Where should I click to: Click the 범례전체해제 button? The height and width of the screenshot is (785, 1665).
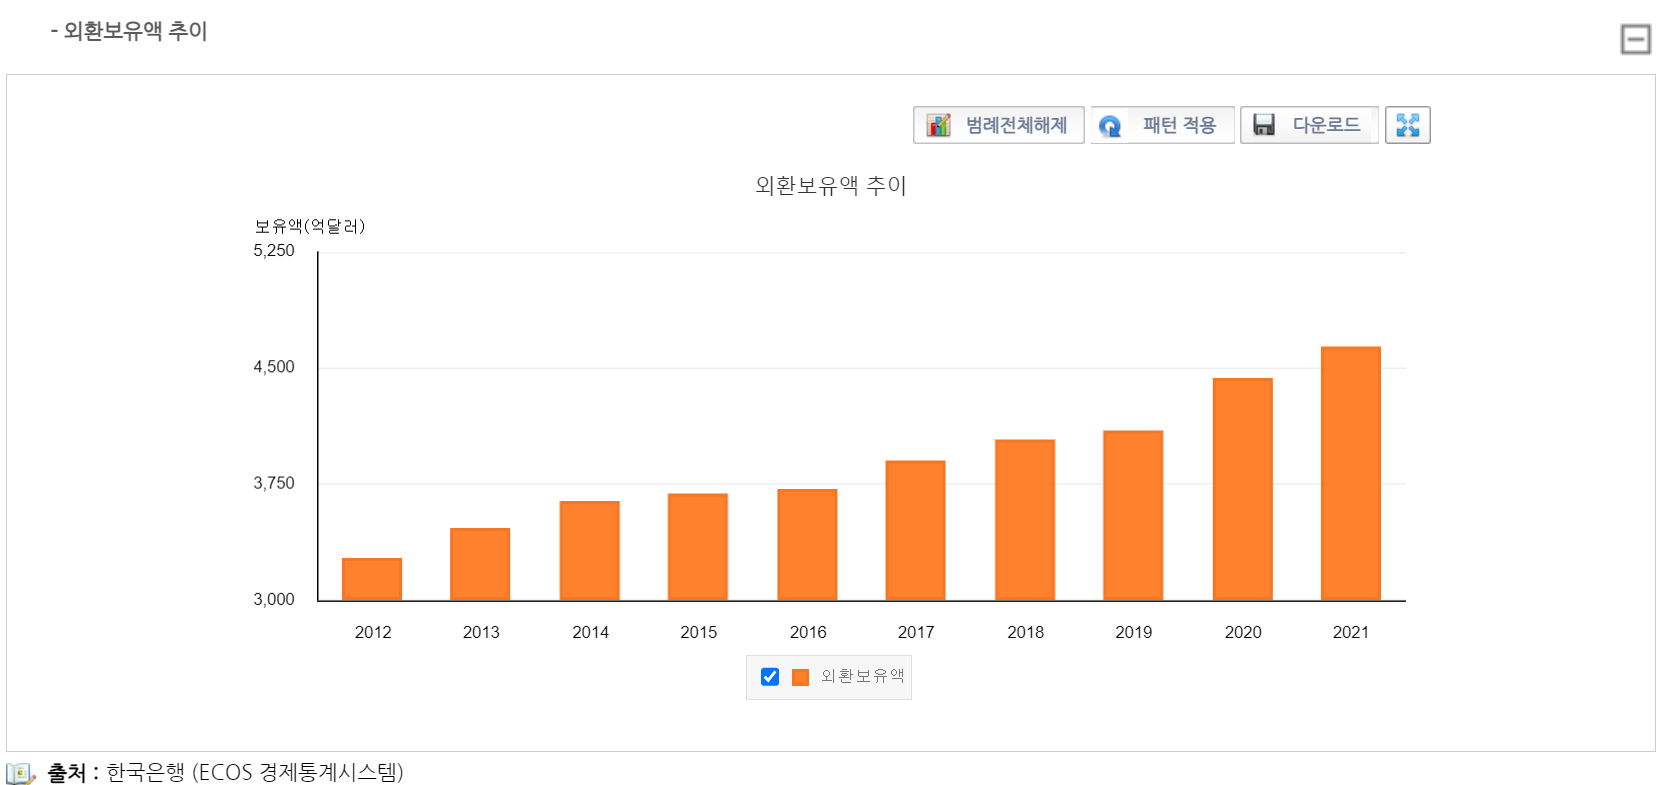998,125
